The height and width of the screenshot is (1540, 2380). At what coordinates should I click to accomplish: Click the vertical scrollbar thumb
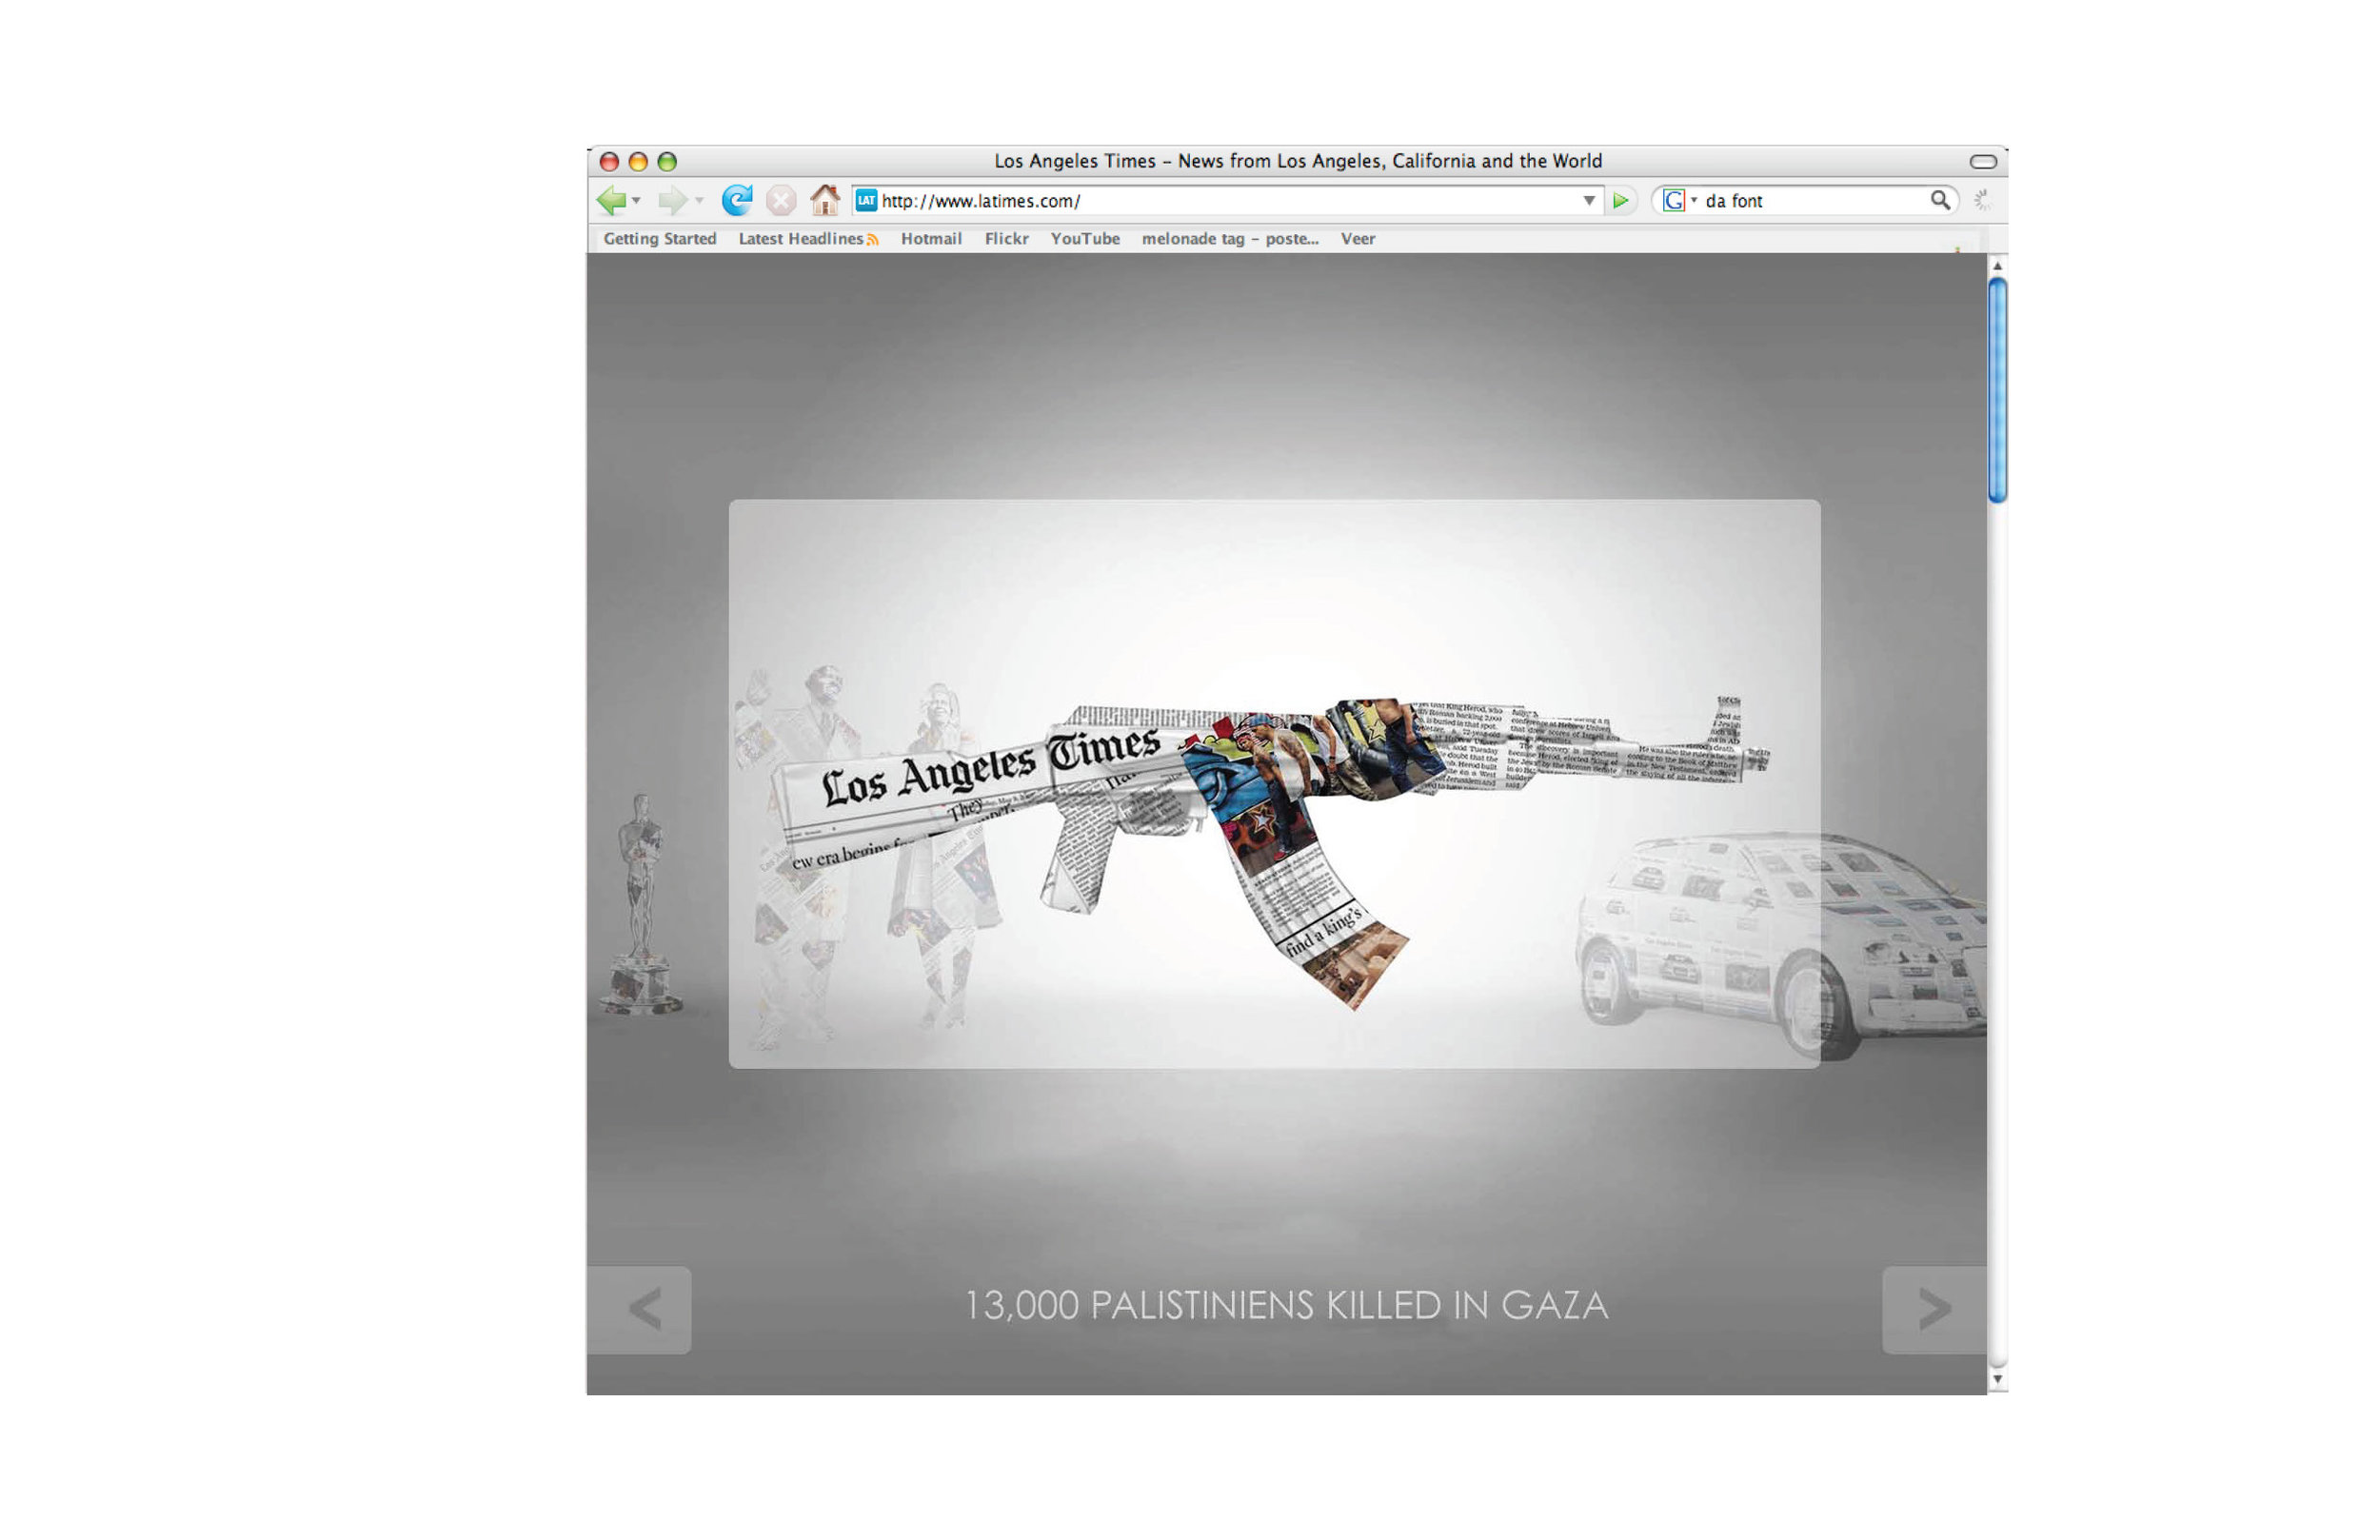[x=1997, y=390]
